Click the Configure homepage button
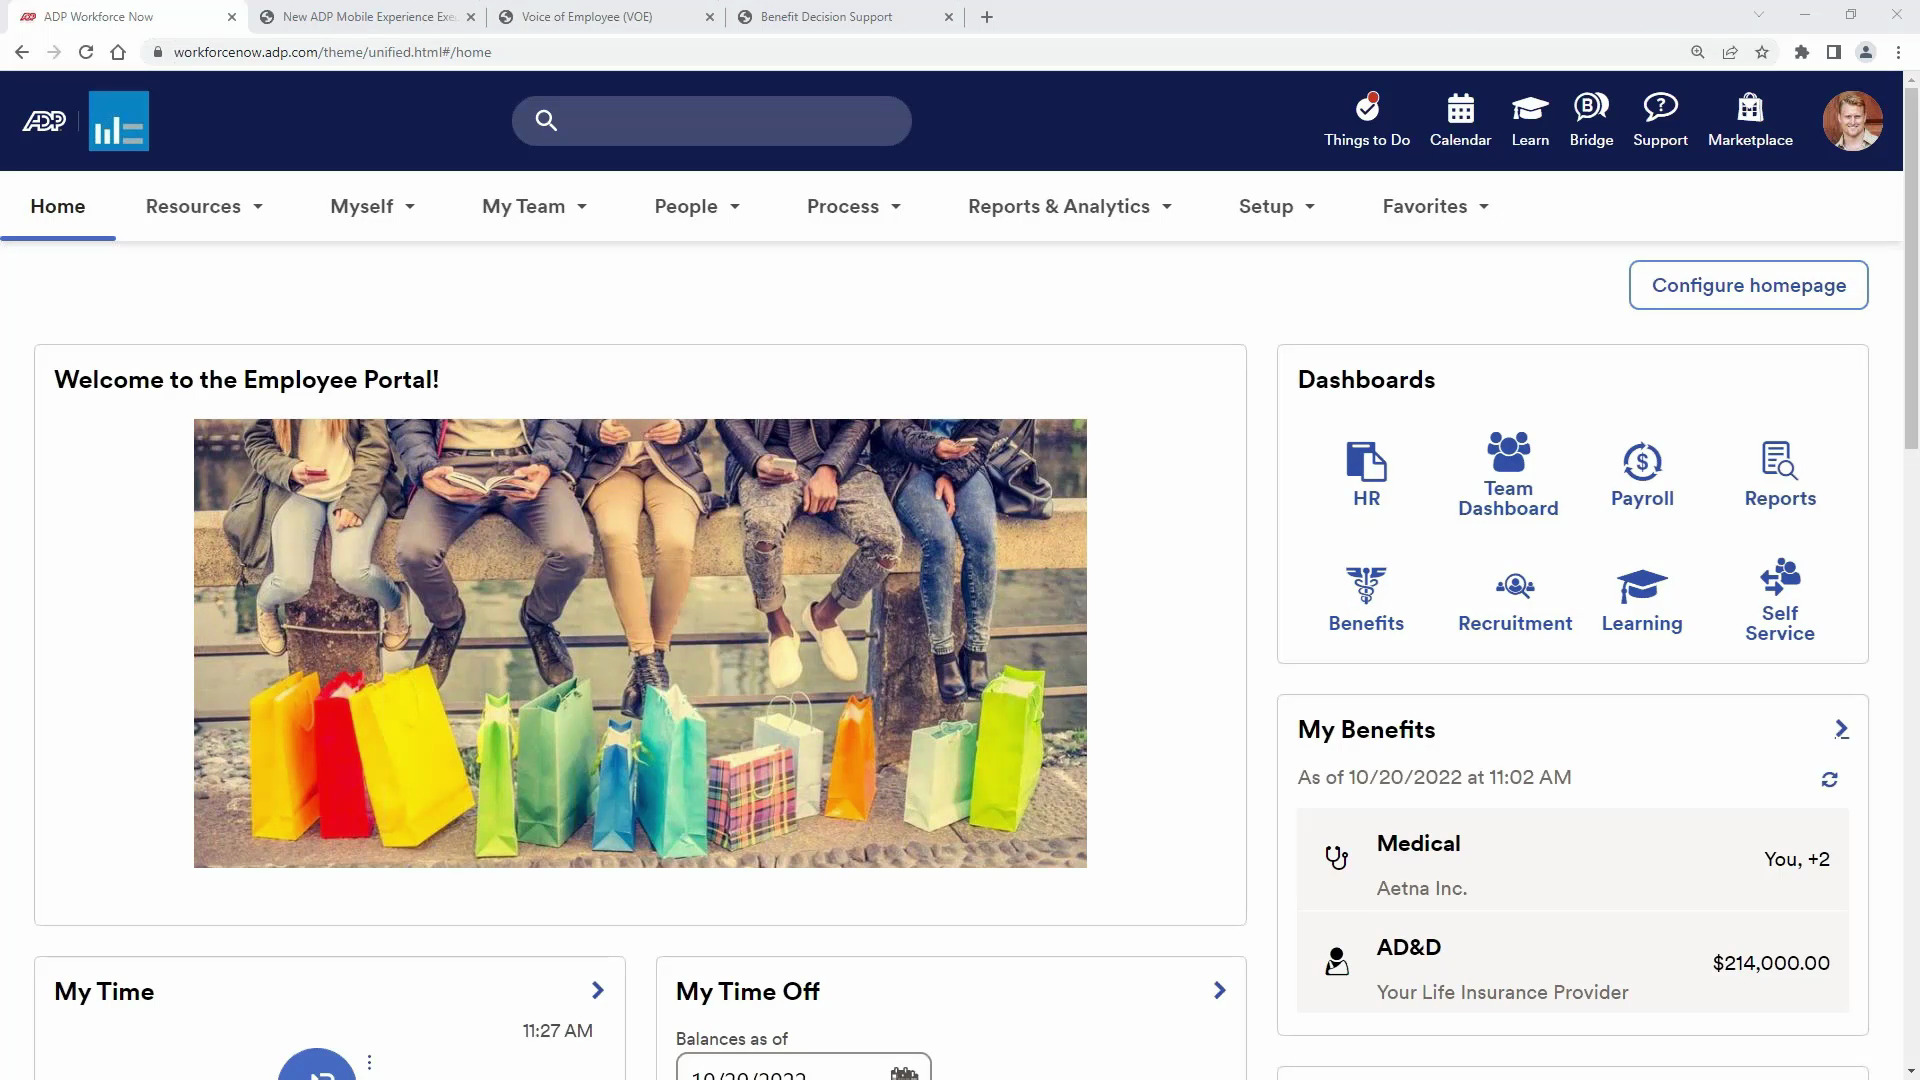Screen dimensions: 1920x1080 (1748, 285)
